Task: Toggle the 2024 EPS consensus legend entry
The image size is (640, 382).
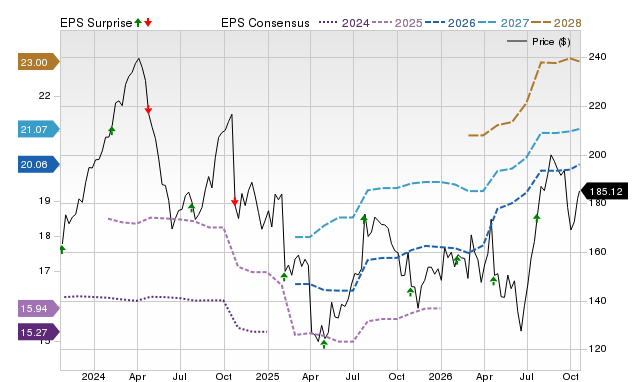Action: 344,23
